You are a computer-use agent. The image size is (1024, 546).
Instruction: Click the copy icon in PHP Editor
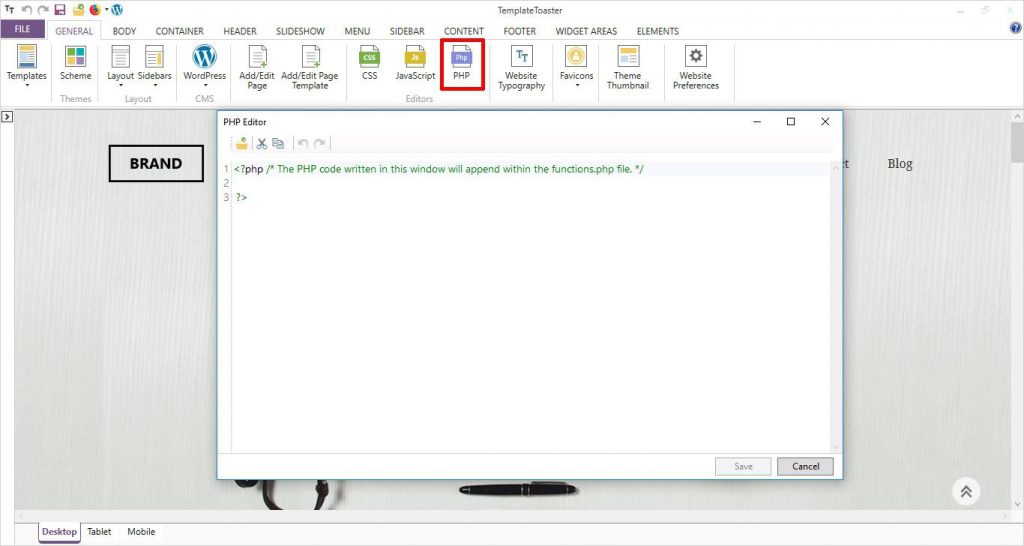(x=278, y=144)
